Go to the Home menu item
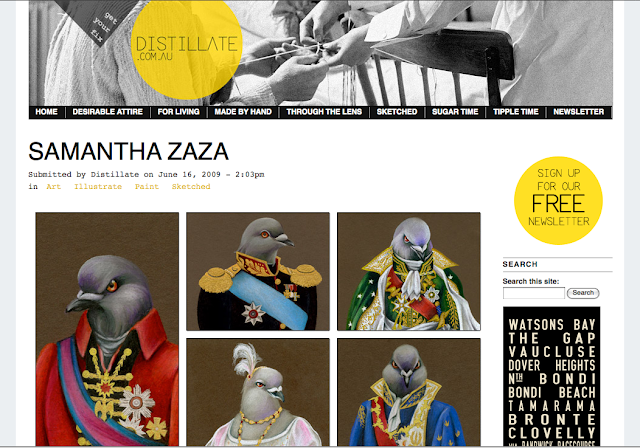Viewport: 640px width, 448px height. [46, 112]
